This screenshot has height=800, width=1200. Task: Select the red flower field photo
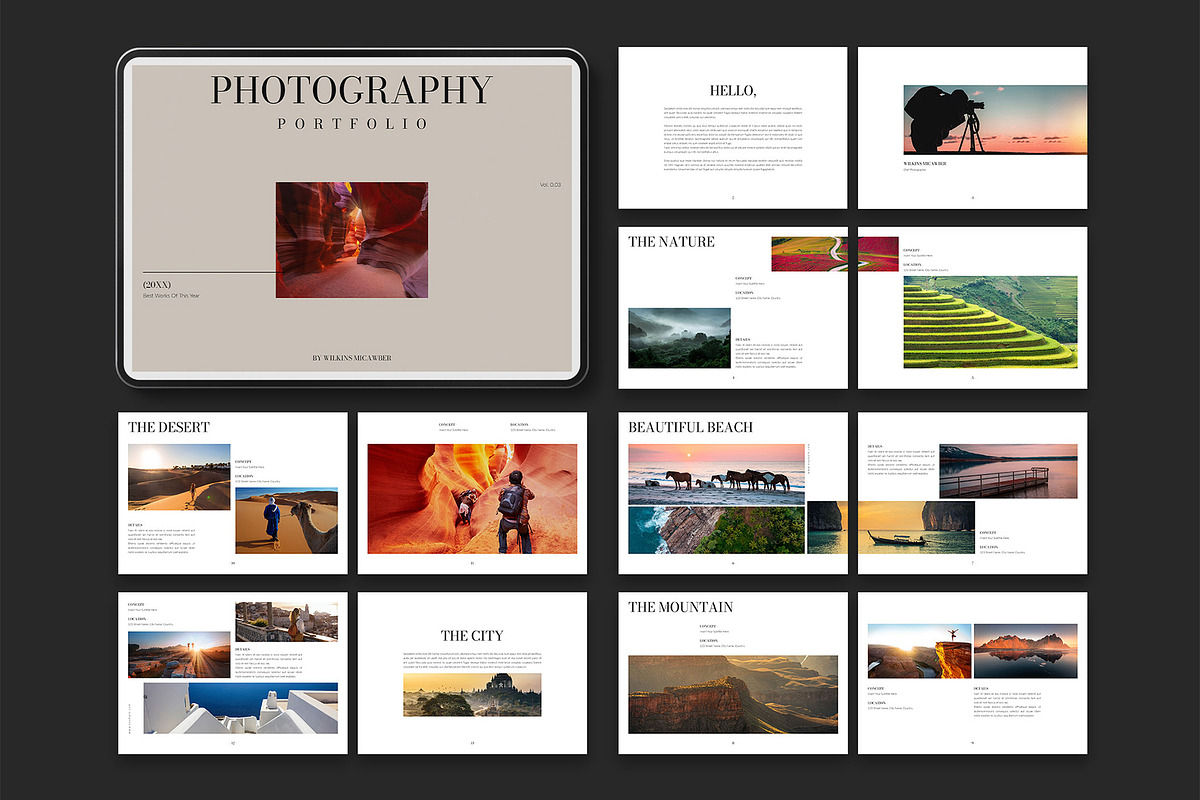click(x=835, y=254)
